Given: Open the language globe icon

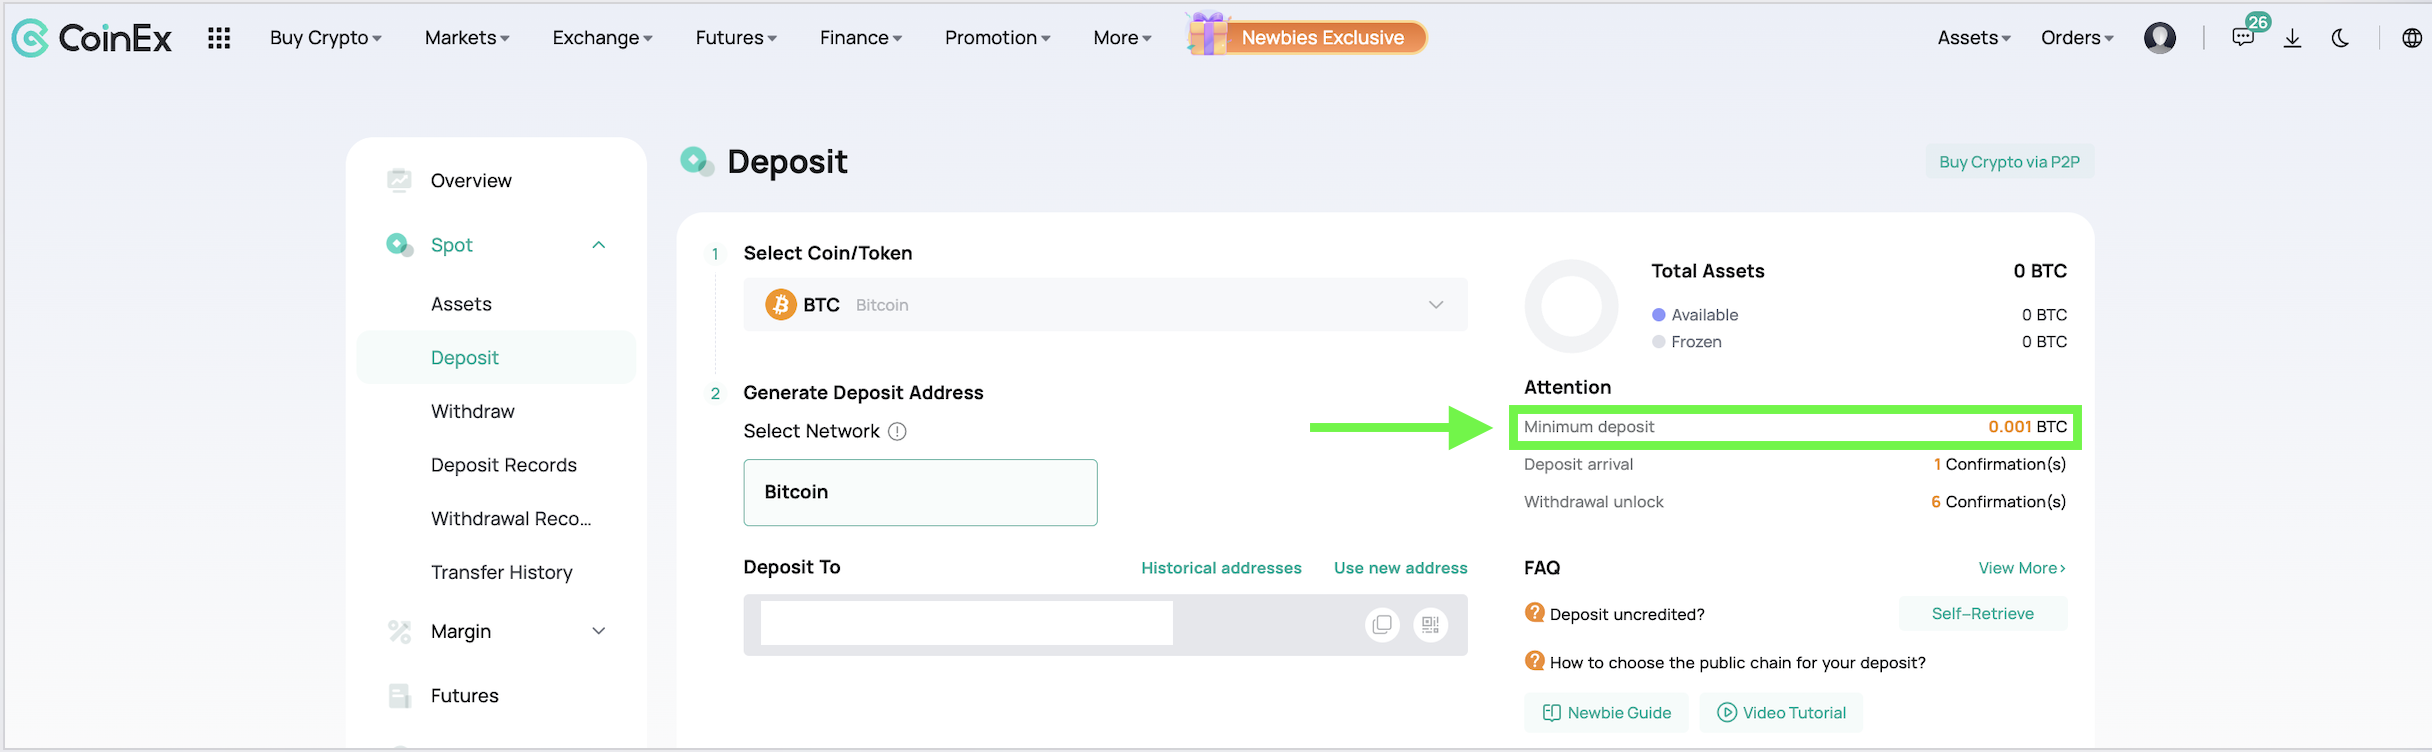Looking at the screenshot, I should pyautogui.click(x=2412, y=38).
